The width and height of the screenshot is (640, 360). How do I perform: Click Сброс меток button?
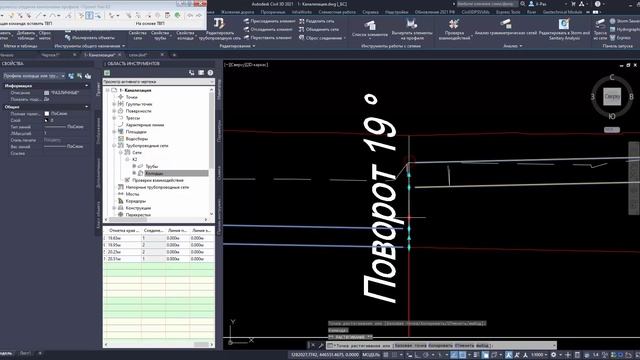coord(45,35)
